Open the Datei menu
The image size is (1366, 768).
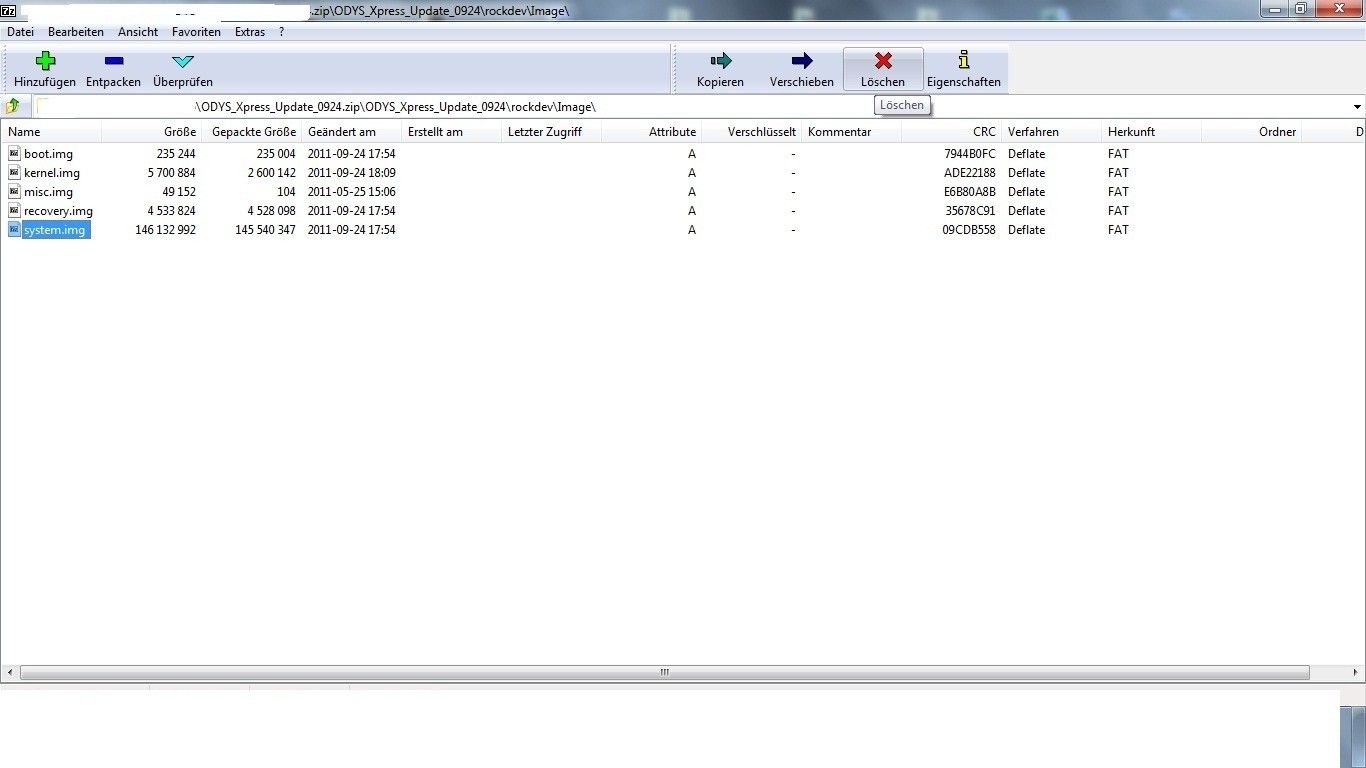[x=20, y=32]
